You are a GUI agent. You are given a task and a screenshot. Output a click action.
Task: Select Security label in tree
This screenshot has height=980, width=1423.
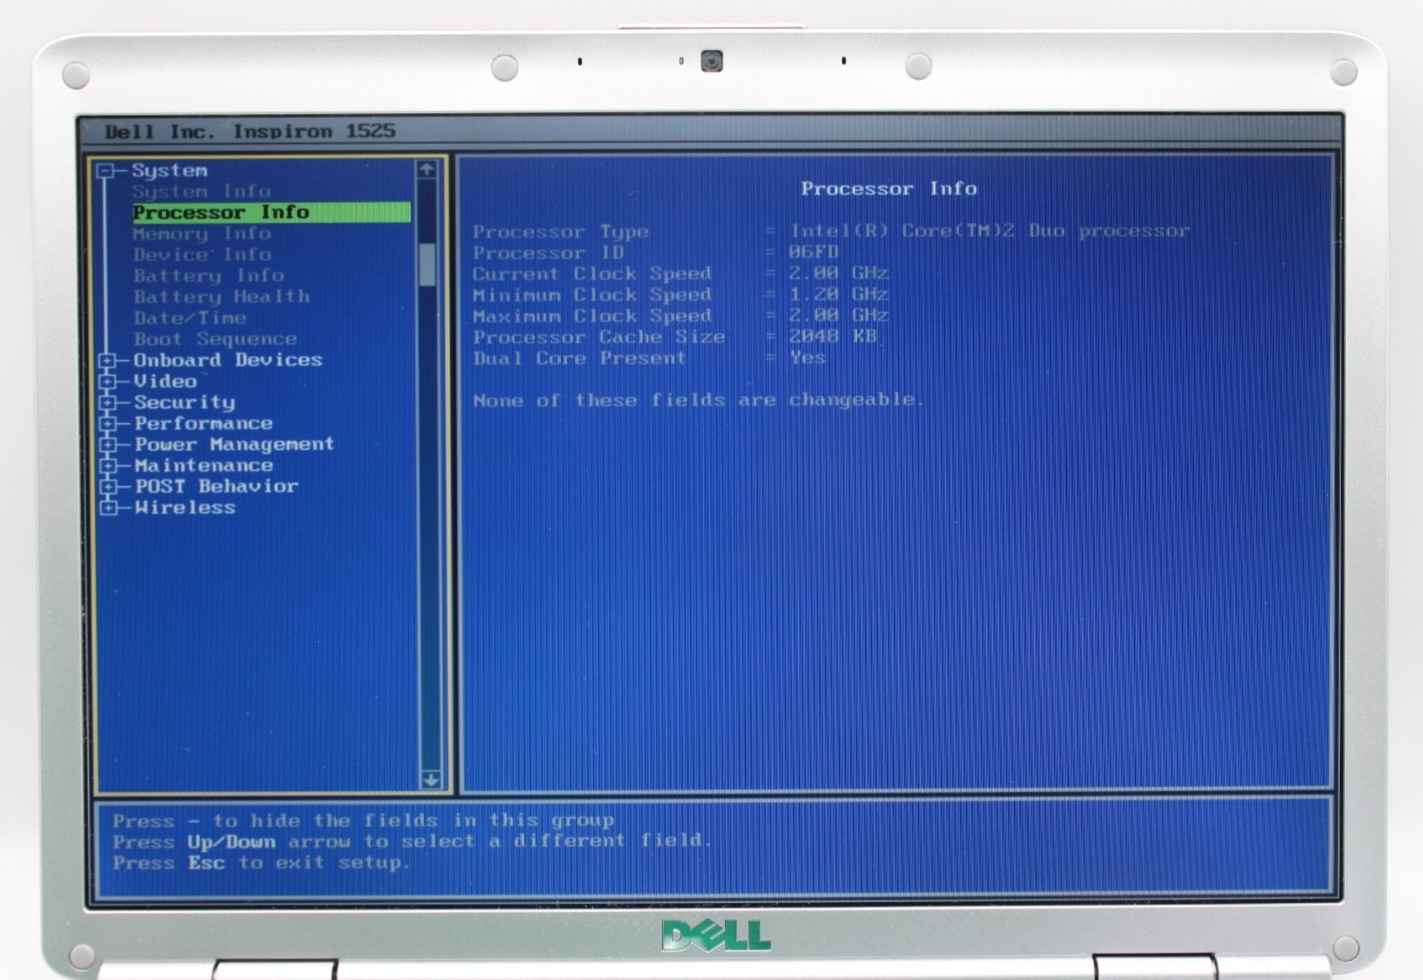click(x=184, y=402)
